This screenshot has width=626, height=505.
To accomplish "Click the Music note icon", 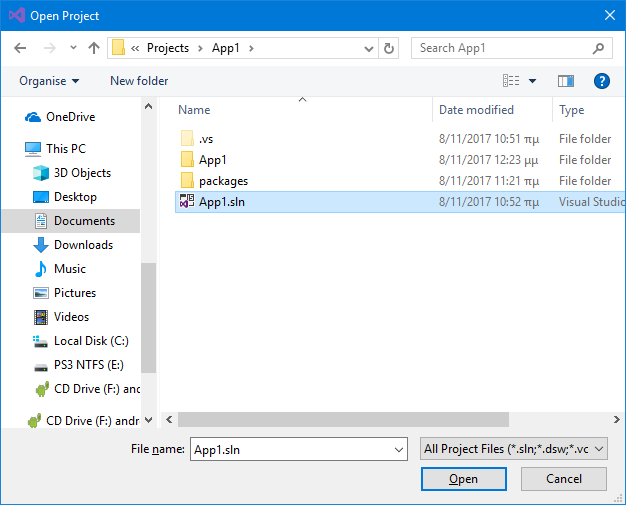I will (x=41, y=269).
